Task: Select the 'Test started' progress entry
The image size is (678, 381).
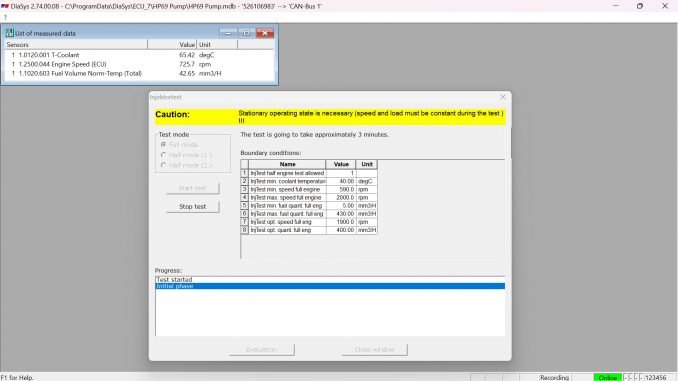Action: tap(330, 280)
